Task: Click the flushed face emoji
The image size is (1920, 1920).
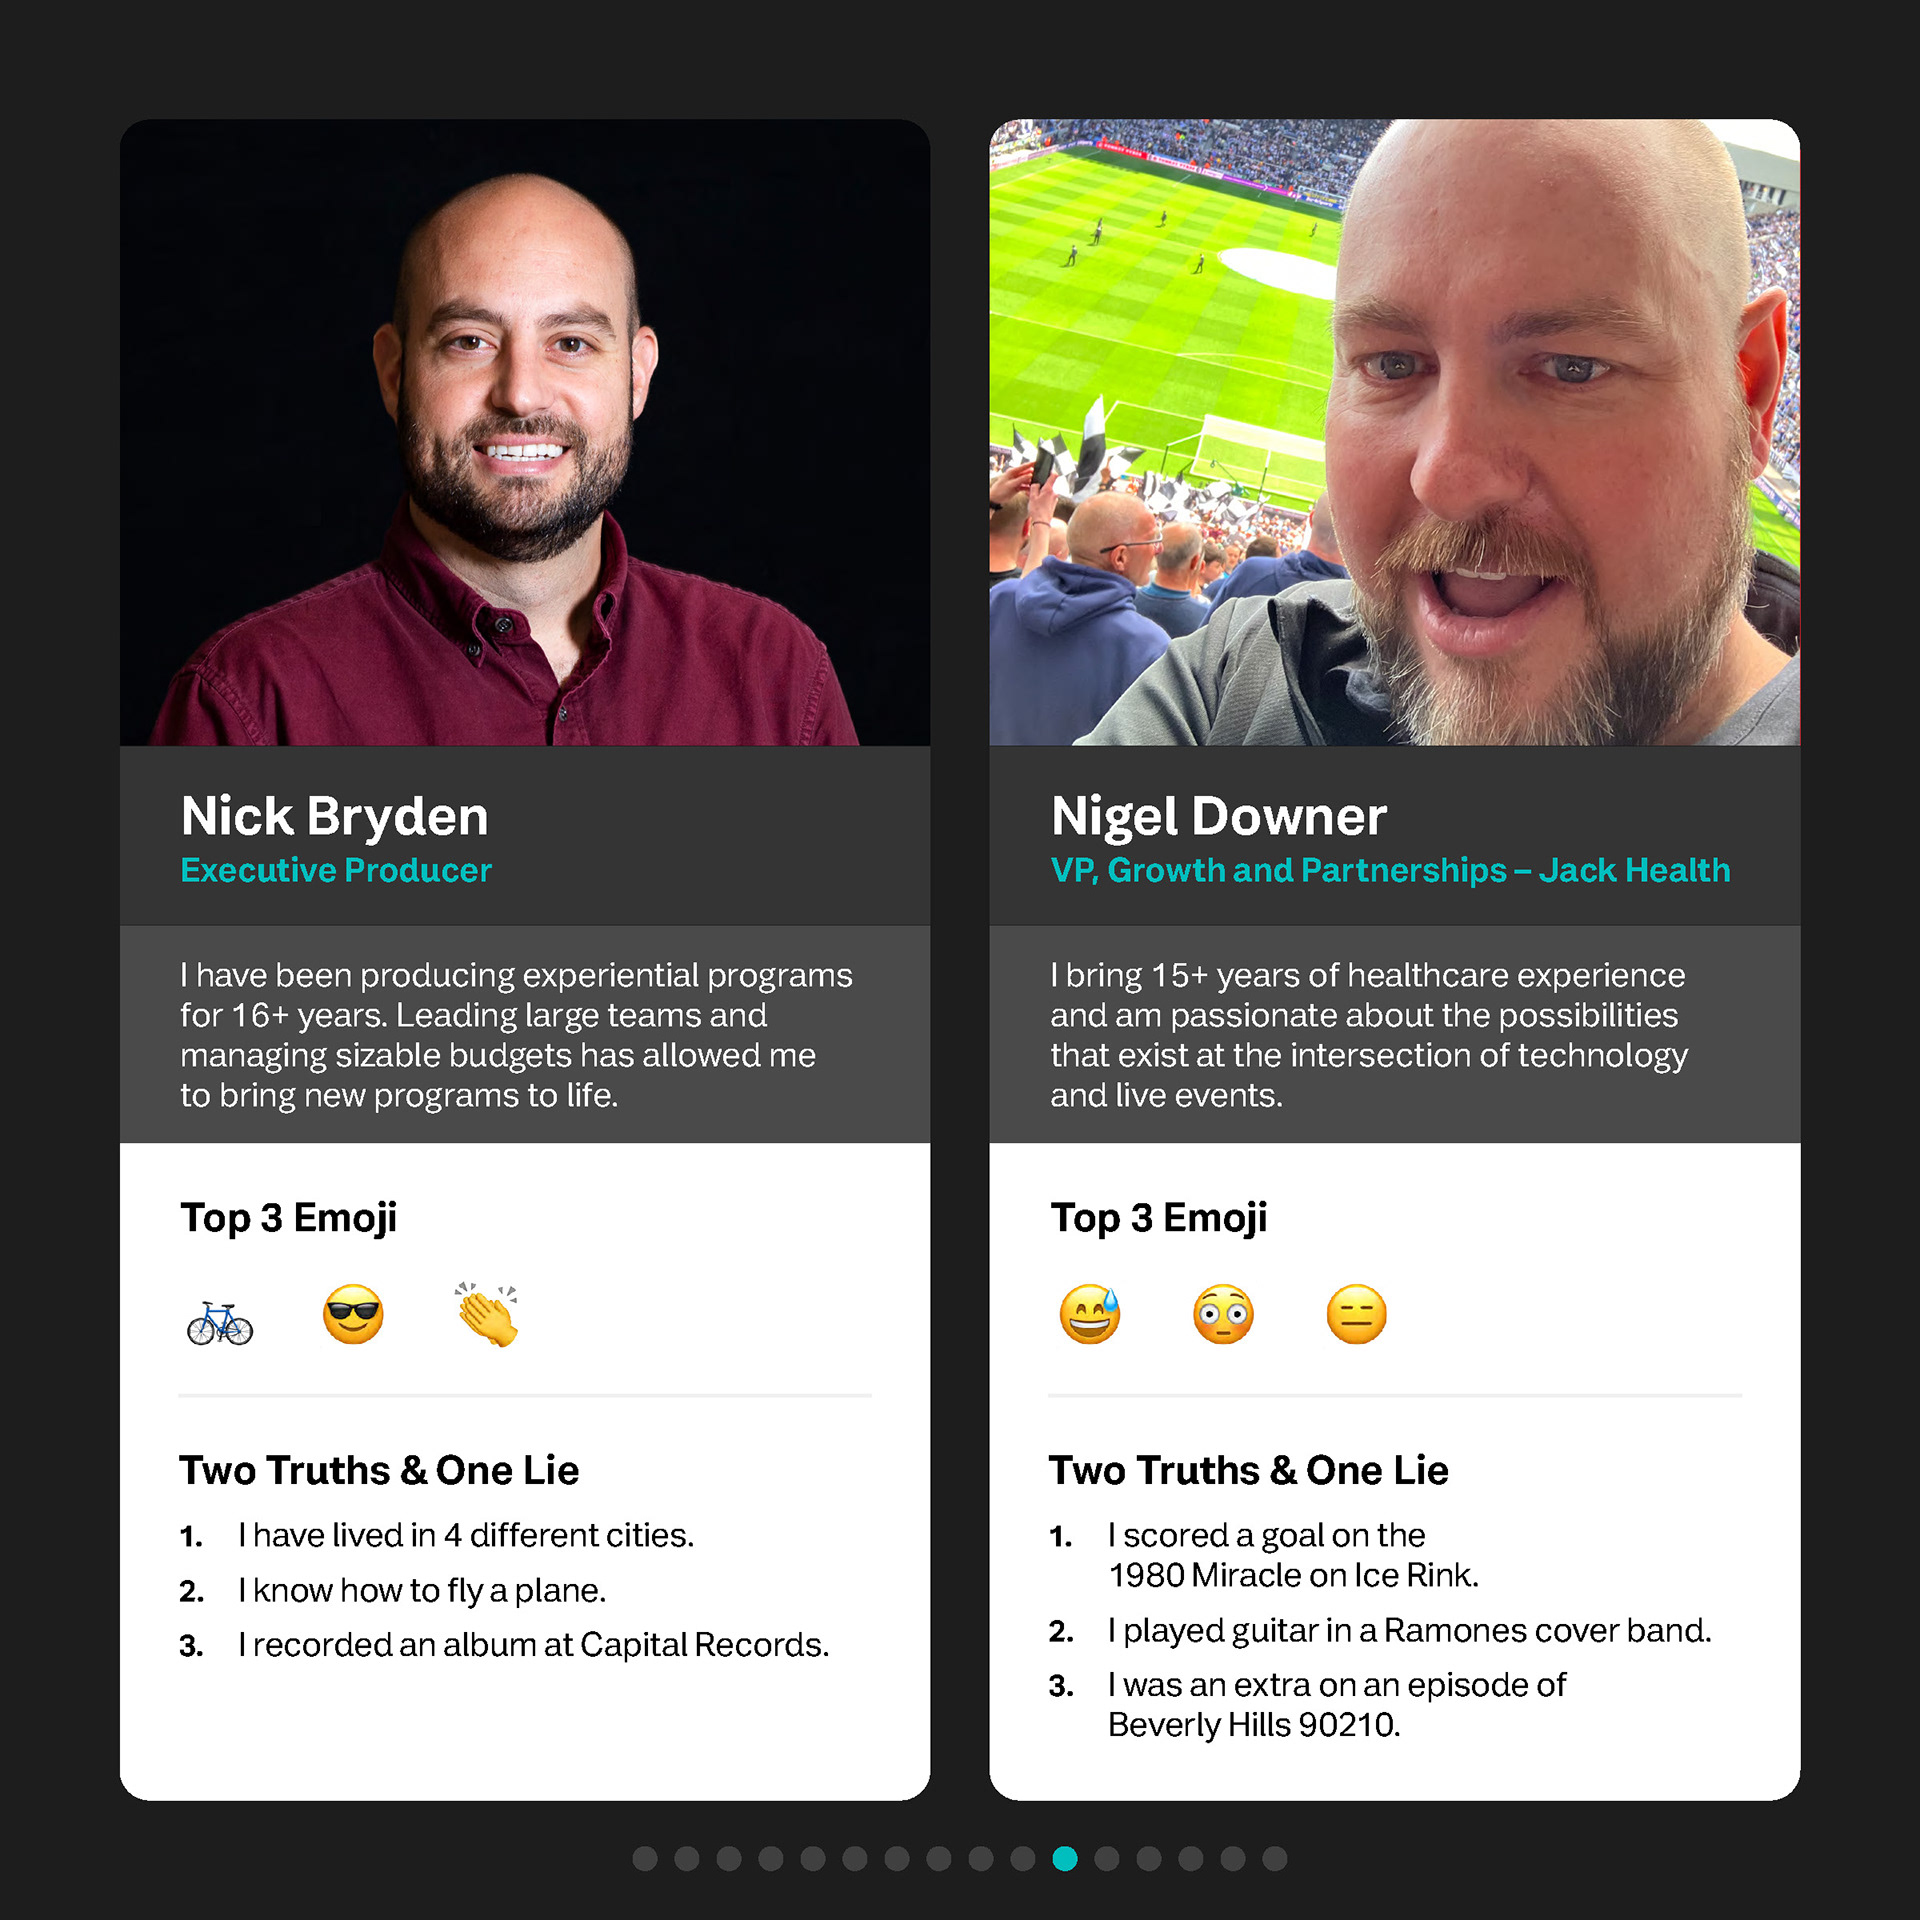Action: 1223,1314
